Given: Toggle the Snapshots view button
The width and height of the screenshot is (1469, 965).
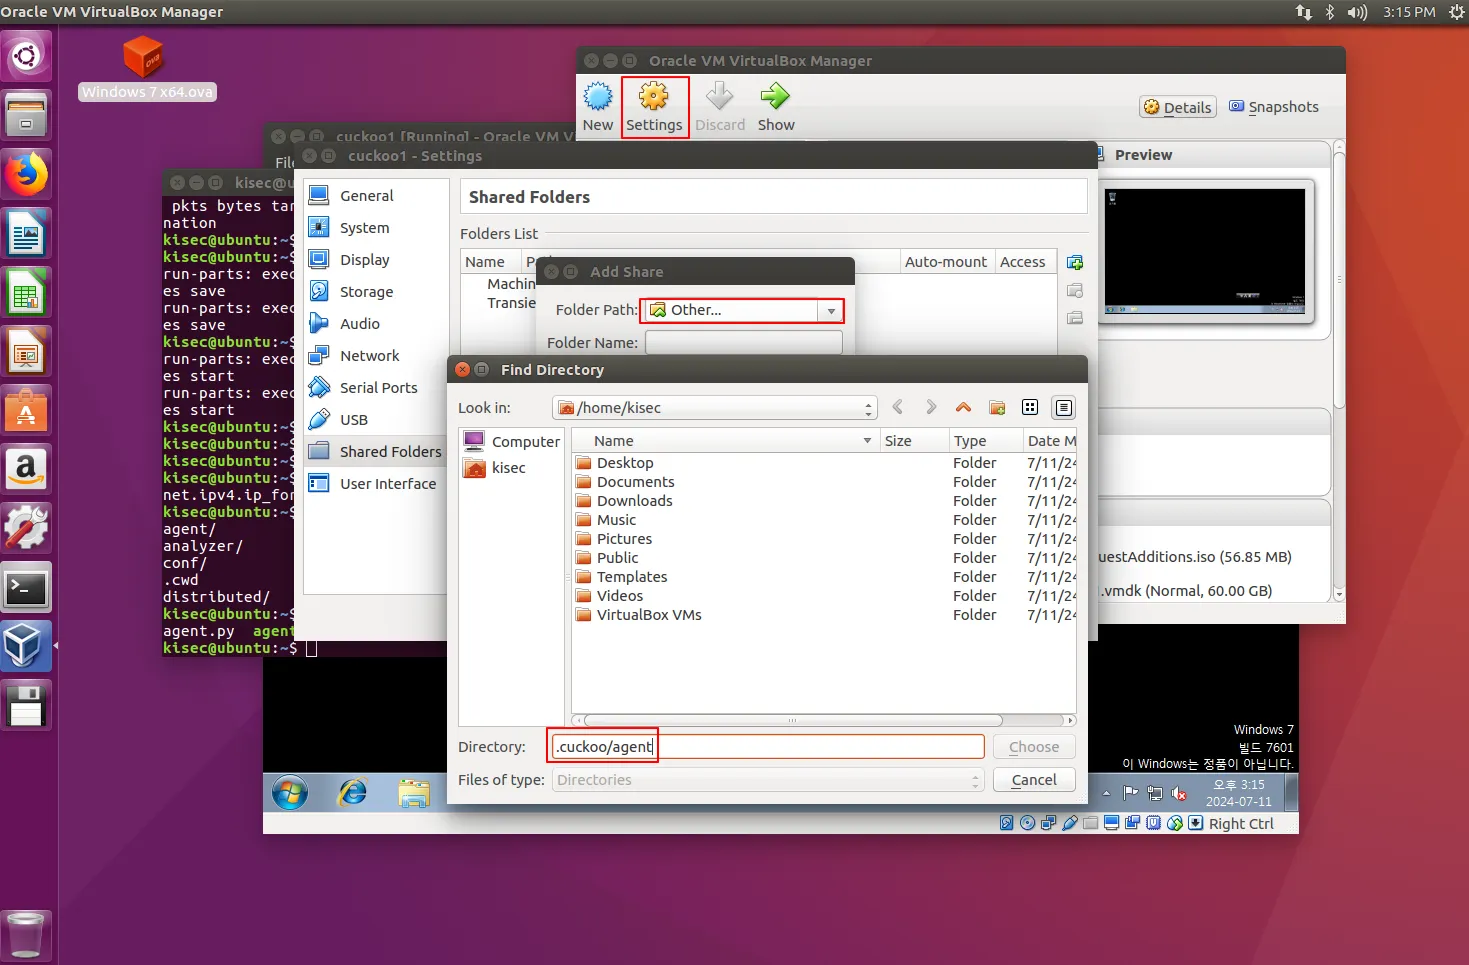Looking at the screenshot, I should coord(1273,107).
